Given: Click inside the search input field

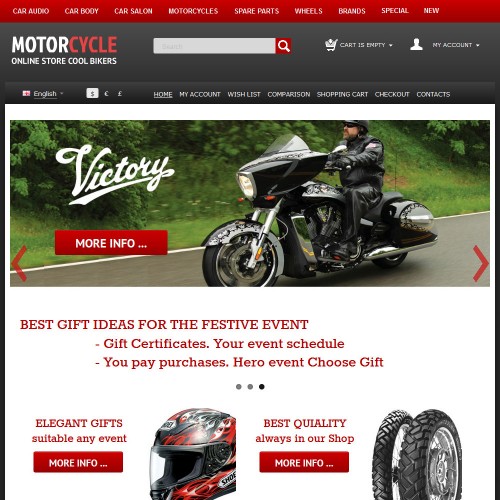Looking at the screenshot, I should [x=214, y=46].
